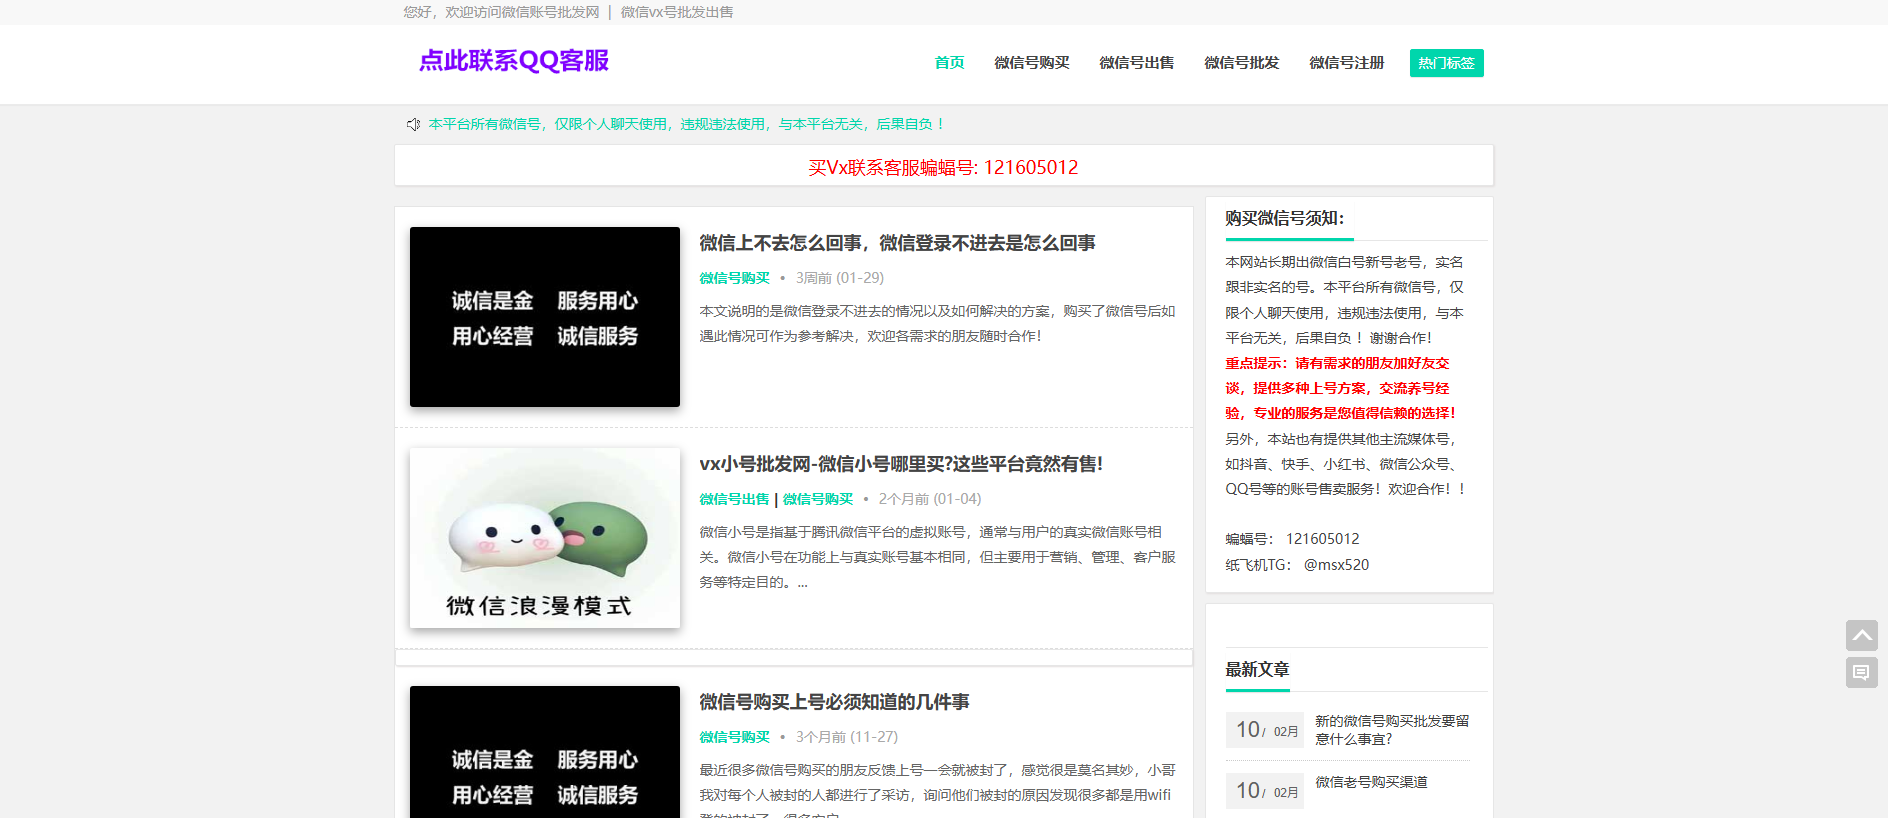The height and width of the screenshot is (818, 1888).
Task: Open the 微信账号批发网 top bar link
Action: click(x=550, y=12)
